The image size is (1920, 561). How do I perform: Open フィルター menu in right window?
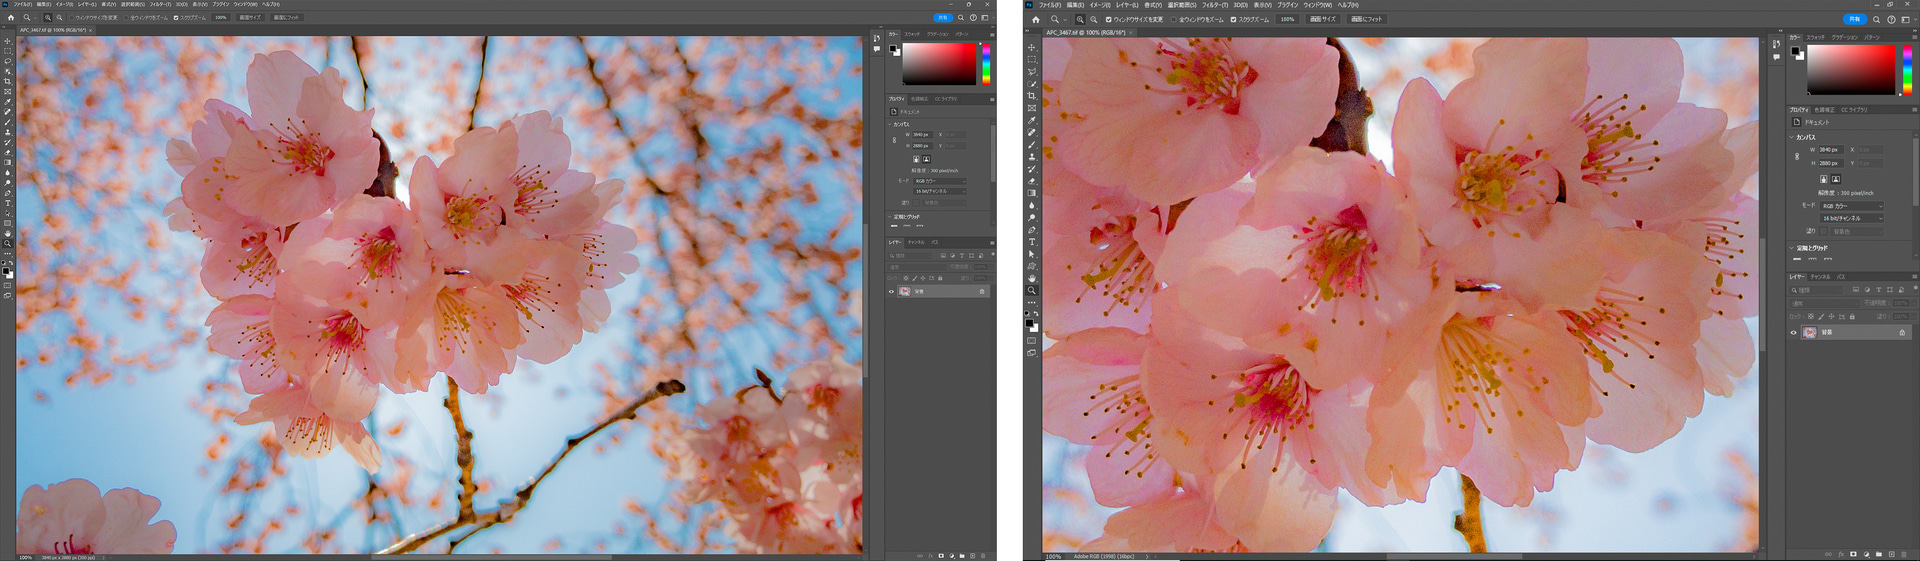[x=1215, y=5]
